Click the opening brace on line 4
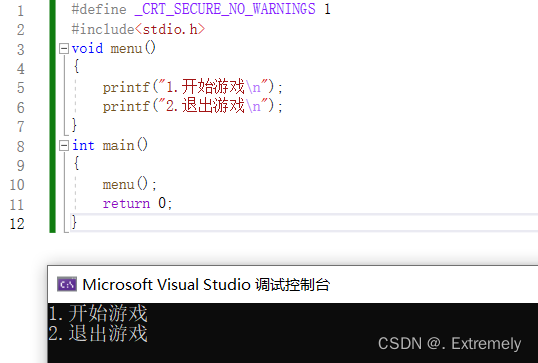 (76, 66)
